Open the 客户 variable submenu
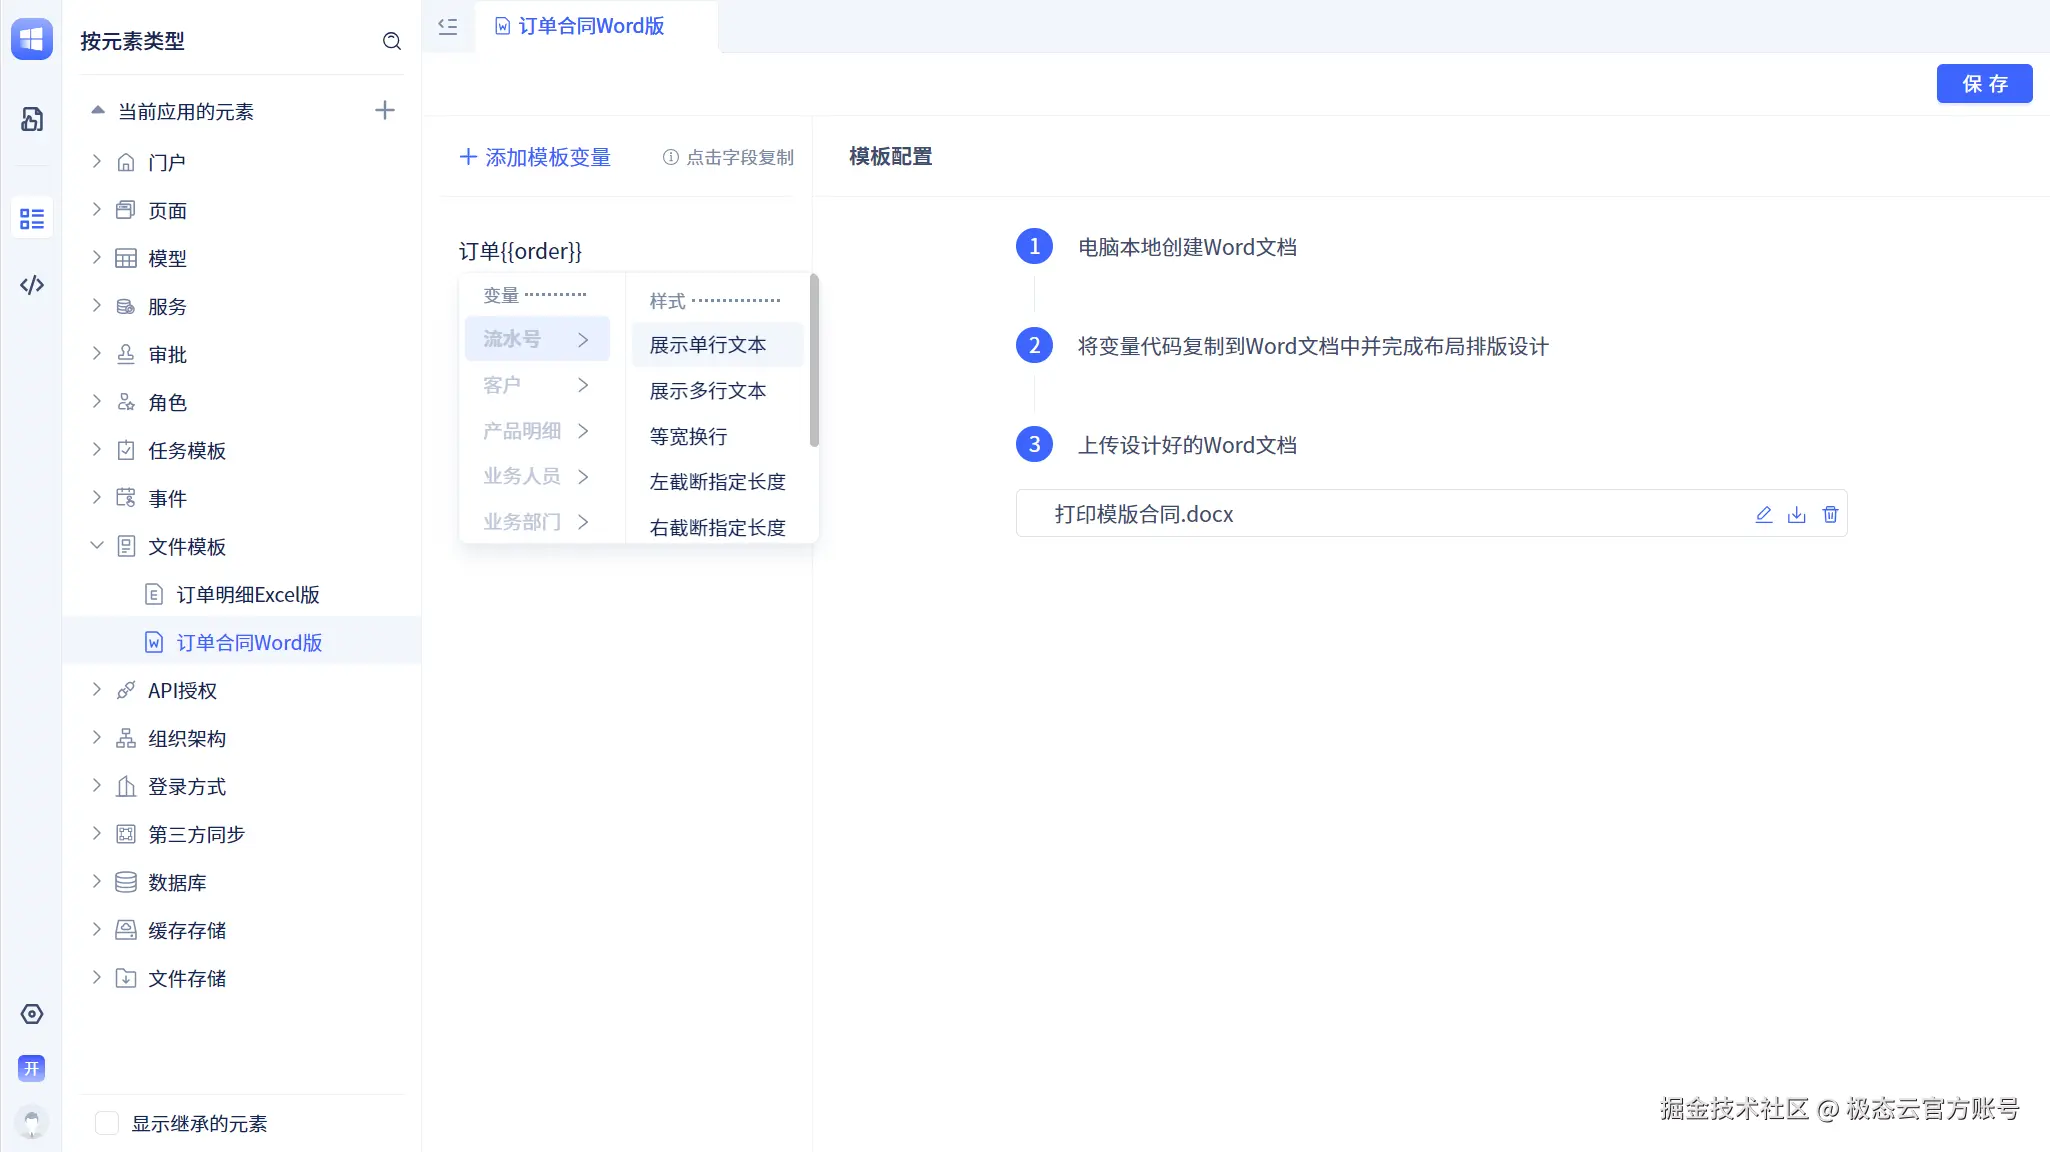This screenshot has height=1152, width=2050. coord(537,385)
